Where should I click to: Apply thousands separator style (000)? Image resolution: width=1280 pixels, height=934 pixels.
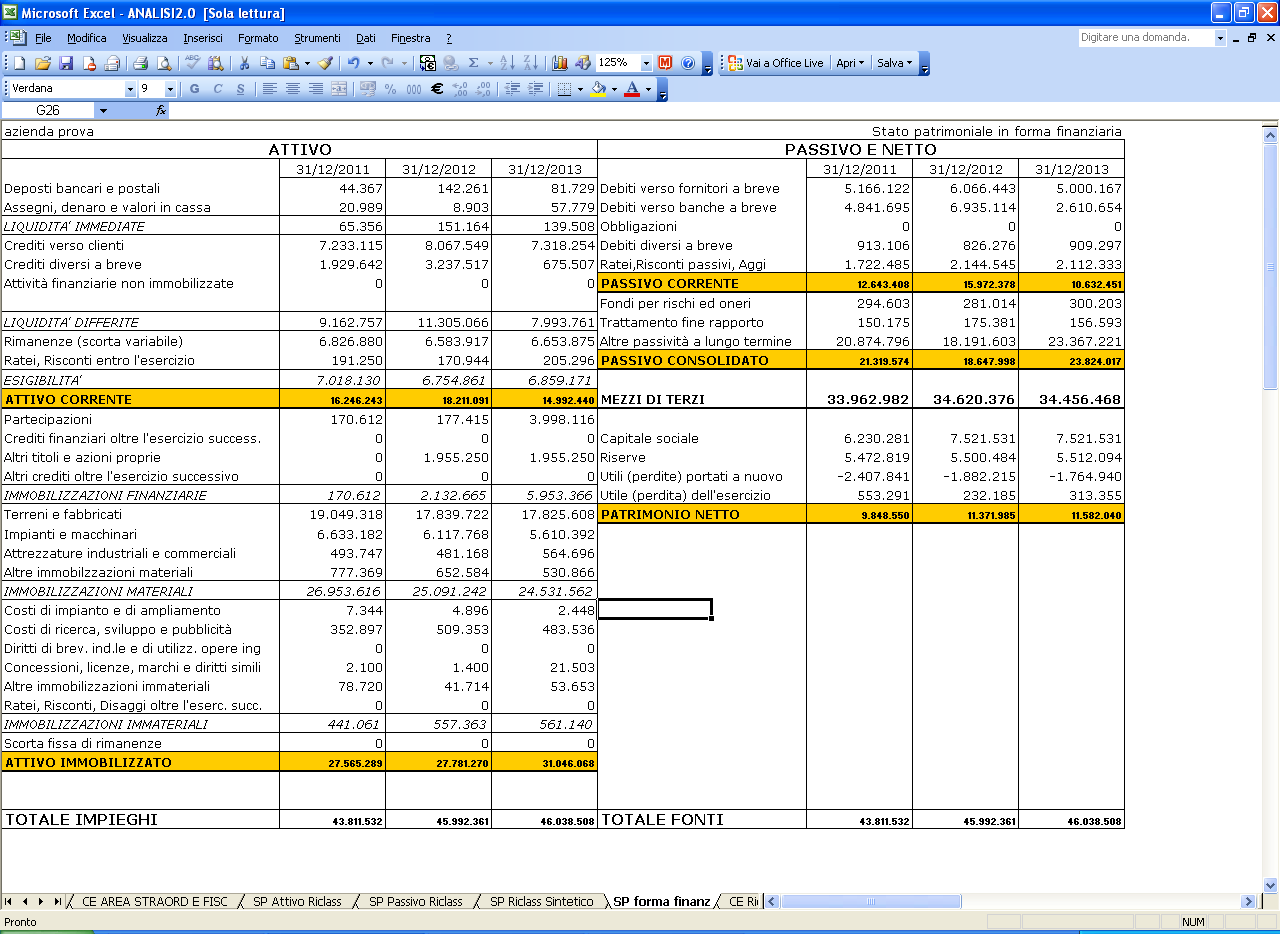pos(413,89)
